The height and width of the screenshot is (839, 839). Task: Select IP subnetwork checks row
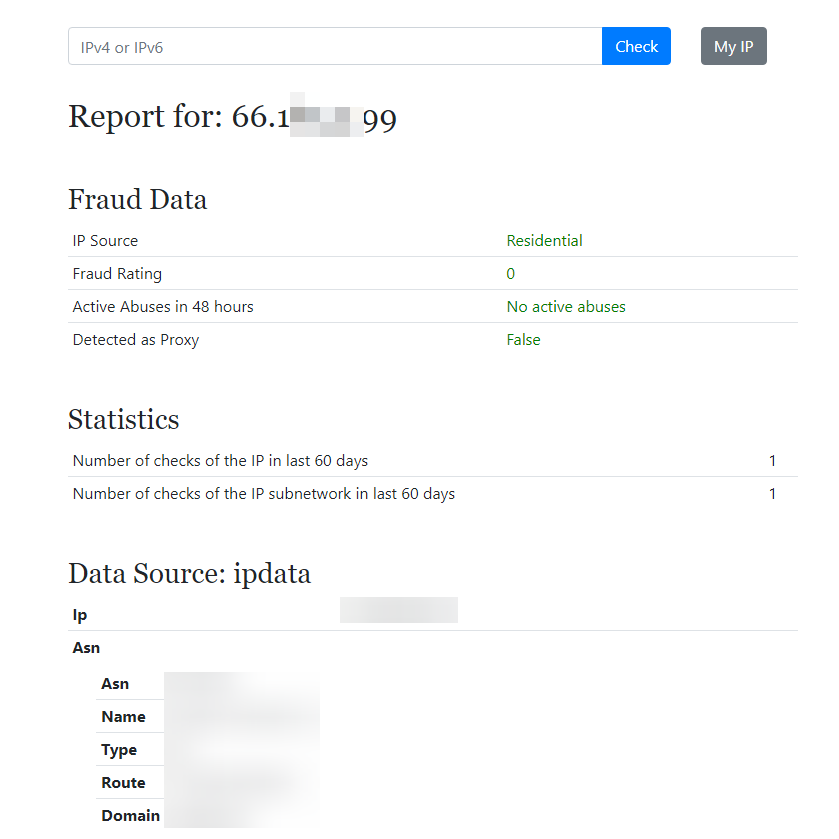264,494
